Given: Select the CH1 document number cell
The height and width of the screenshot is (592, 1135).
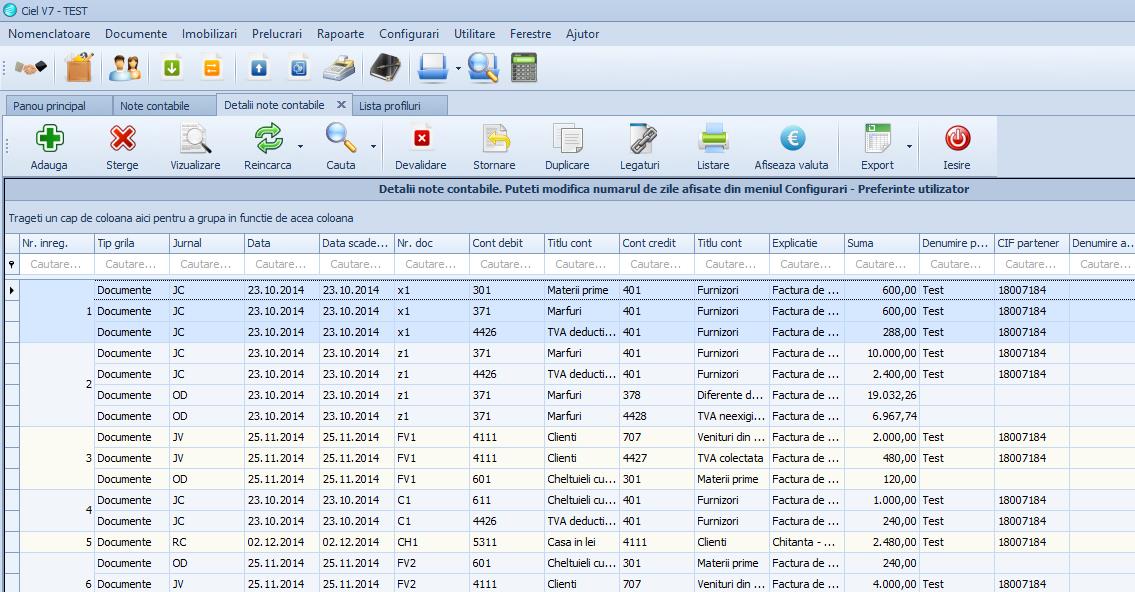Looking at the screenshot, I should point(432,542).
